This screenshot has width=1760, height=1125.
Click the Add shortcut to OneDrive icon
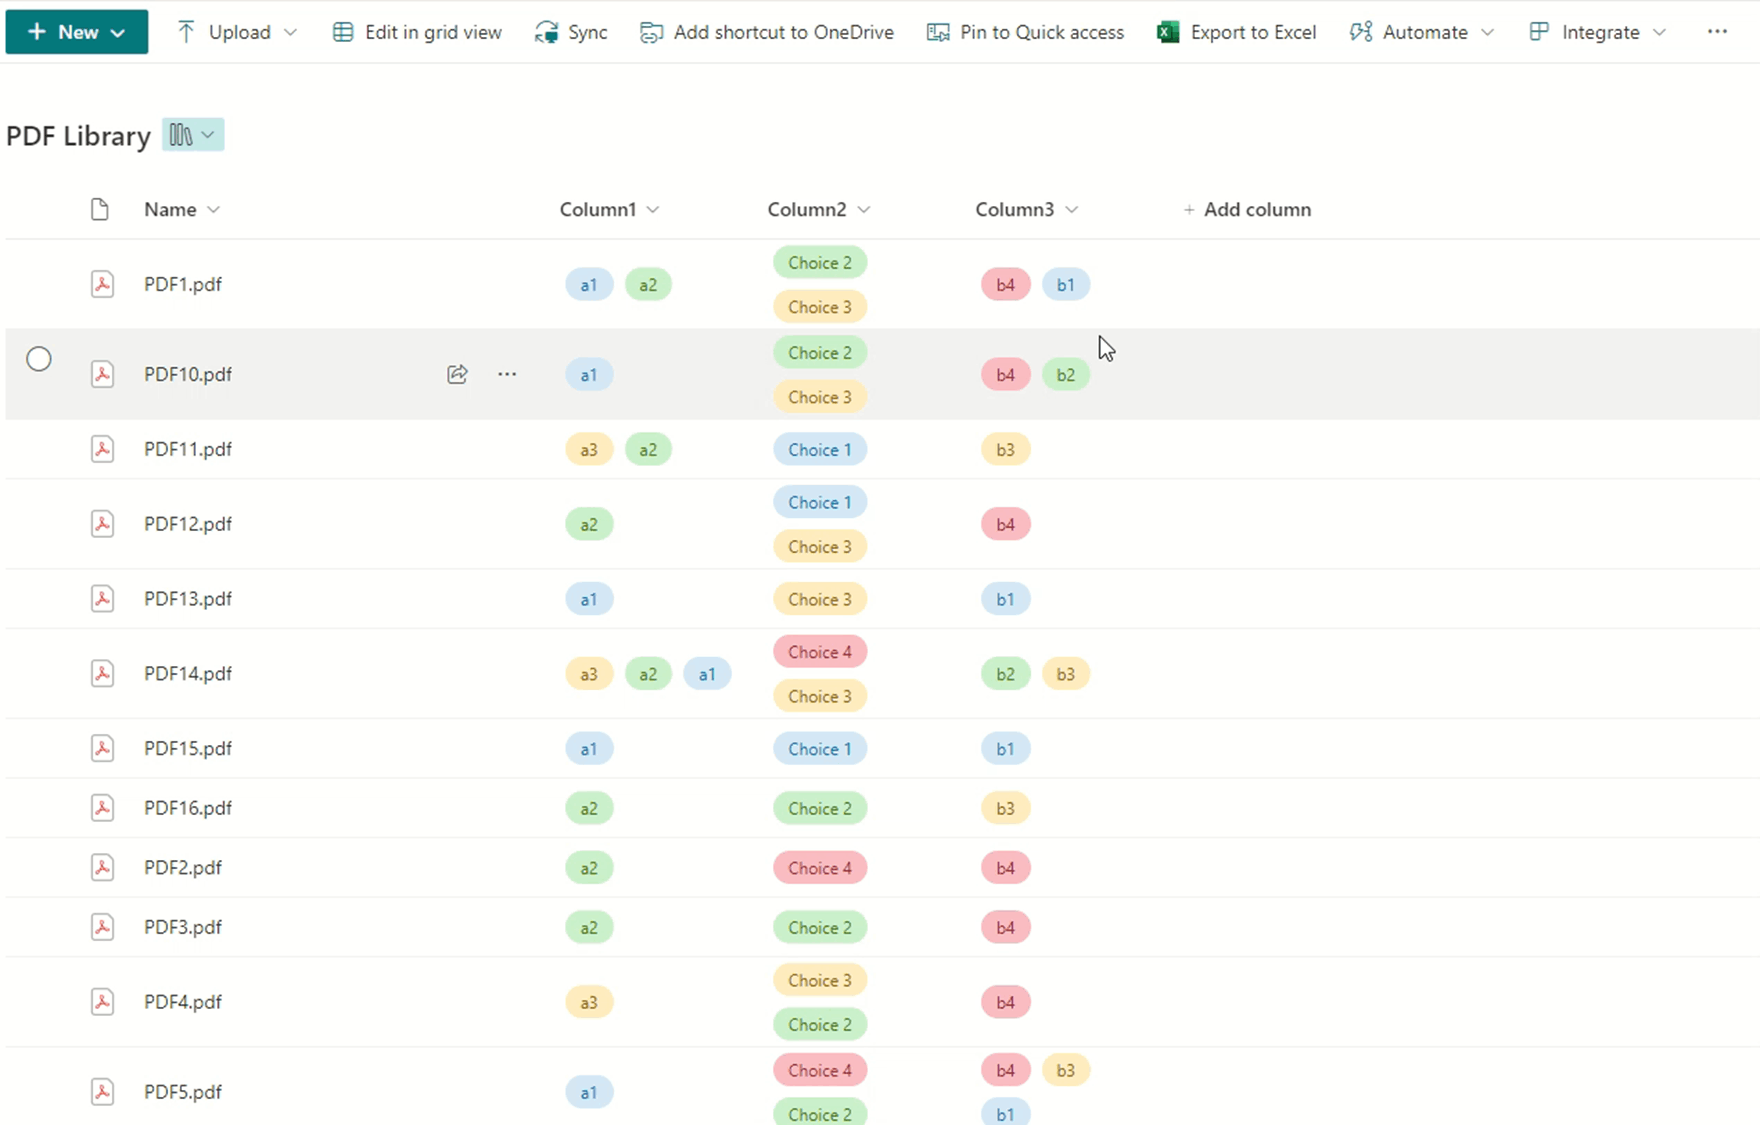(x=651, y=32)
